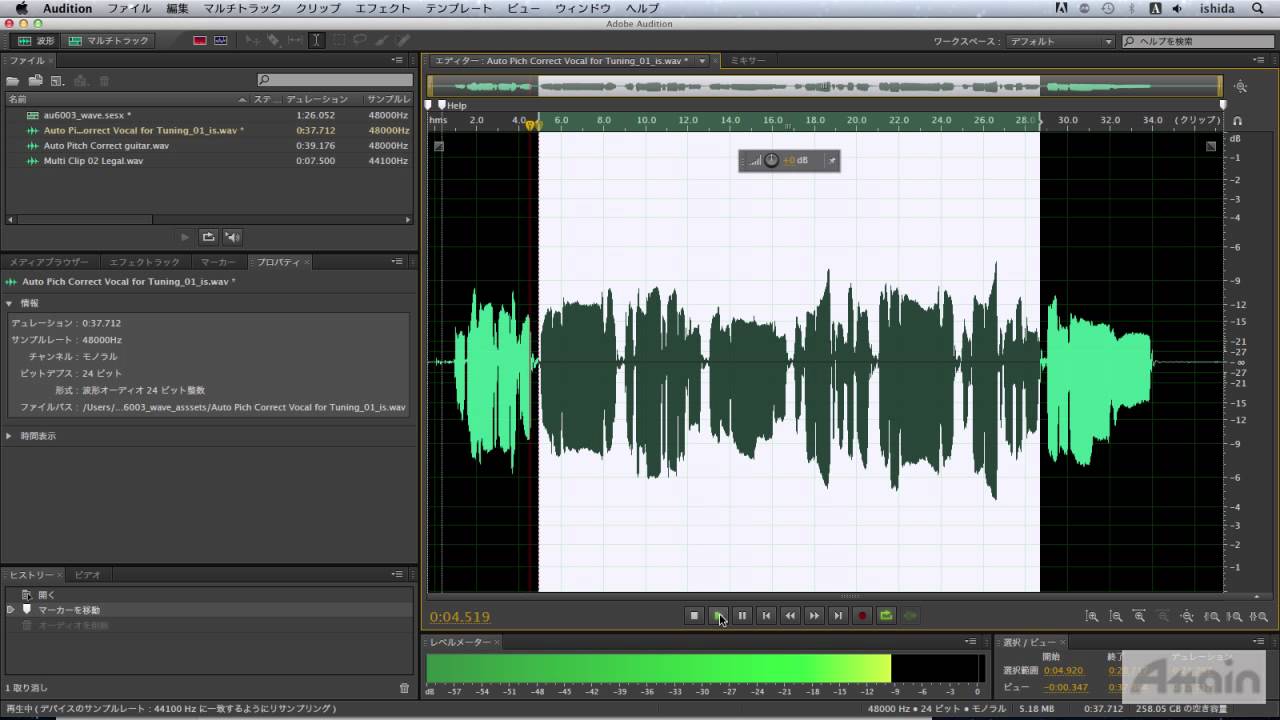Open the ビデオ tab
Viewport: 1280px width, 720px height.
point(87,575)
